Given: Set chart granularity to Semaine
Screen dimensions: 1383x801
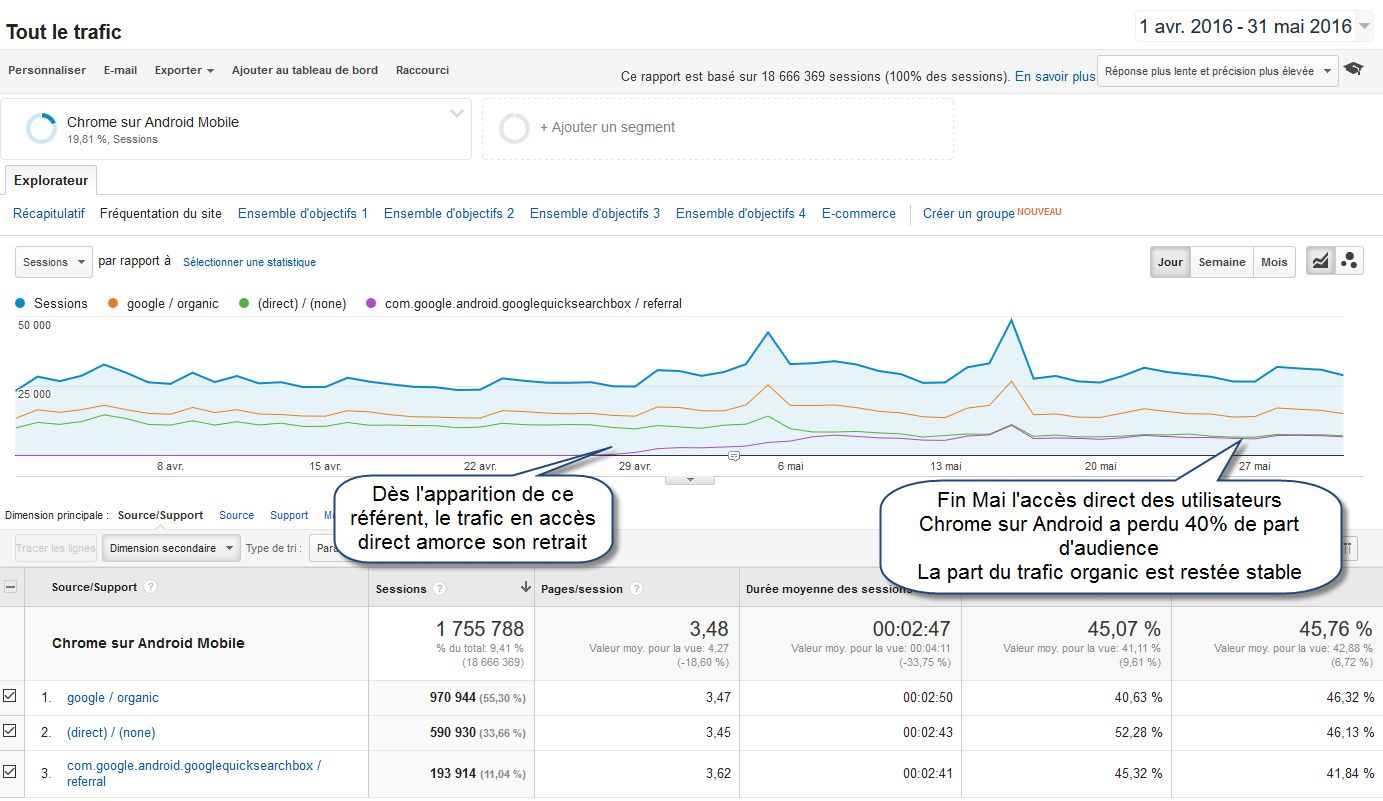Looking at the screenshot, I should point(1222,262).
